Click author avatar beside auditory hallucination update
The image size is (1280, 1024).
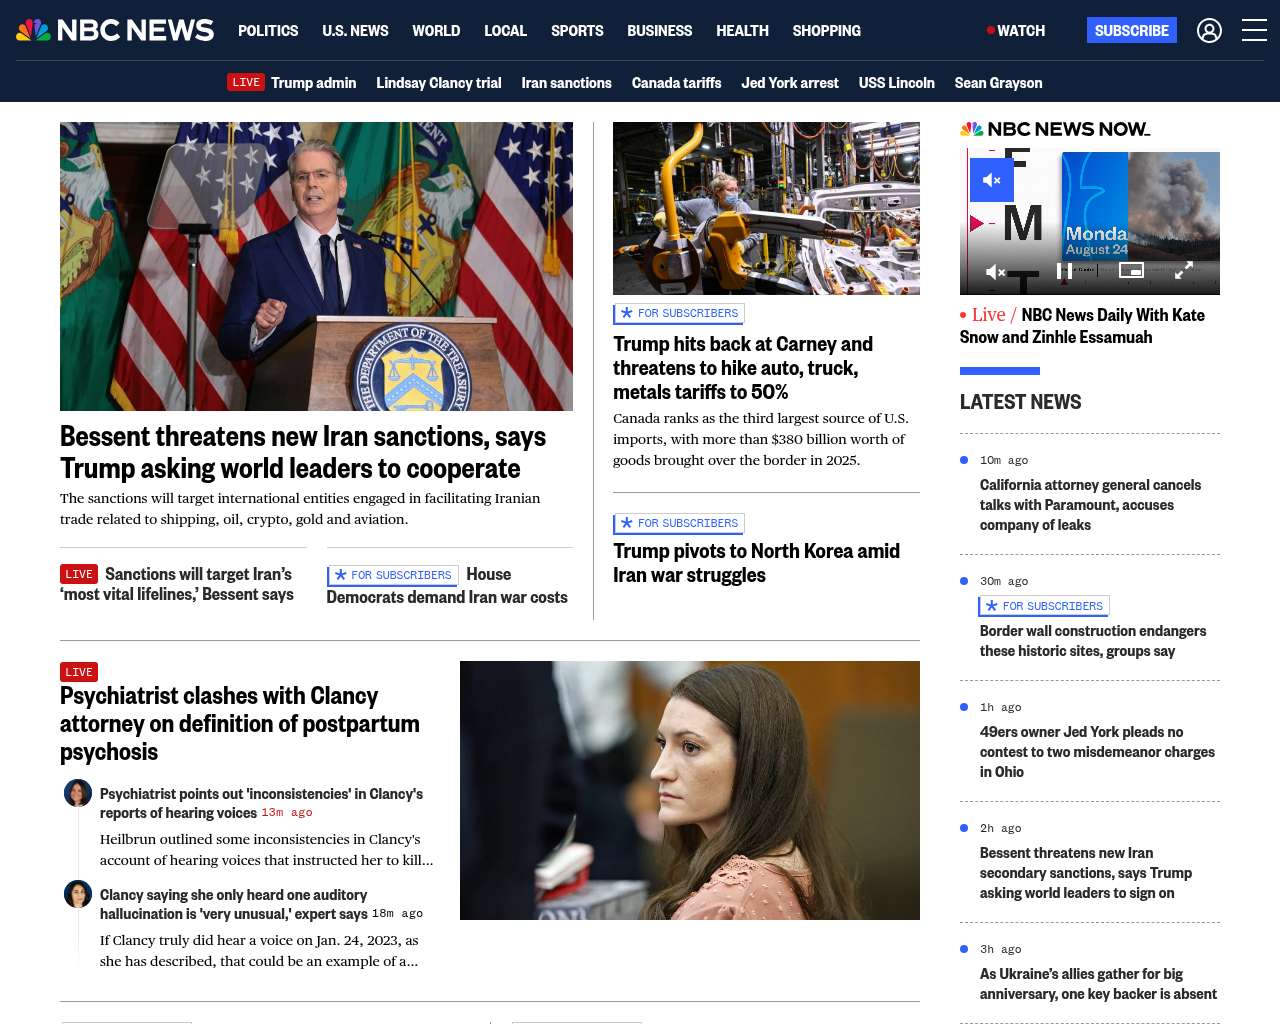pyautogui.click(x=78, y=894)
